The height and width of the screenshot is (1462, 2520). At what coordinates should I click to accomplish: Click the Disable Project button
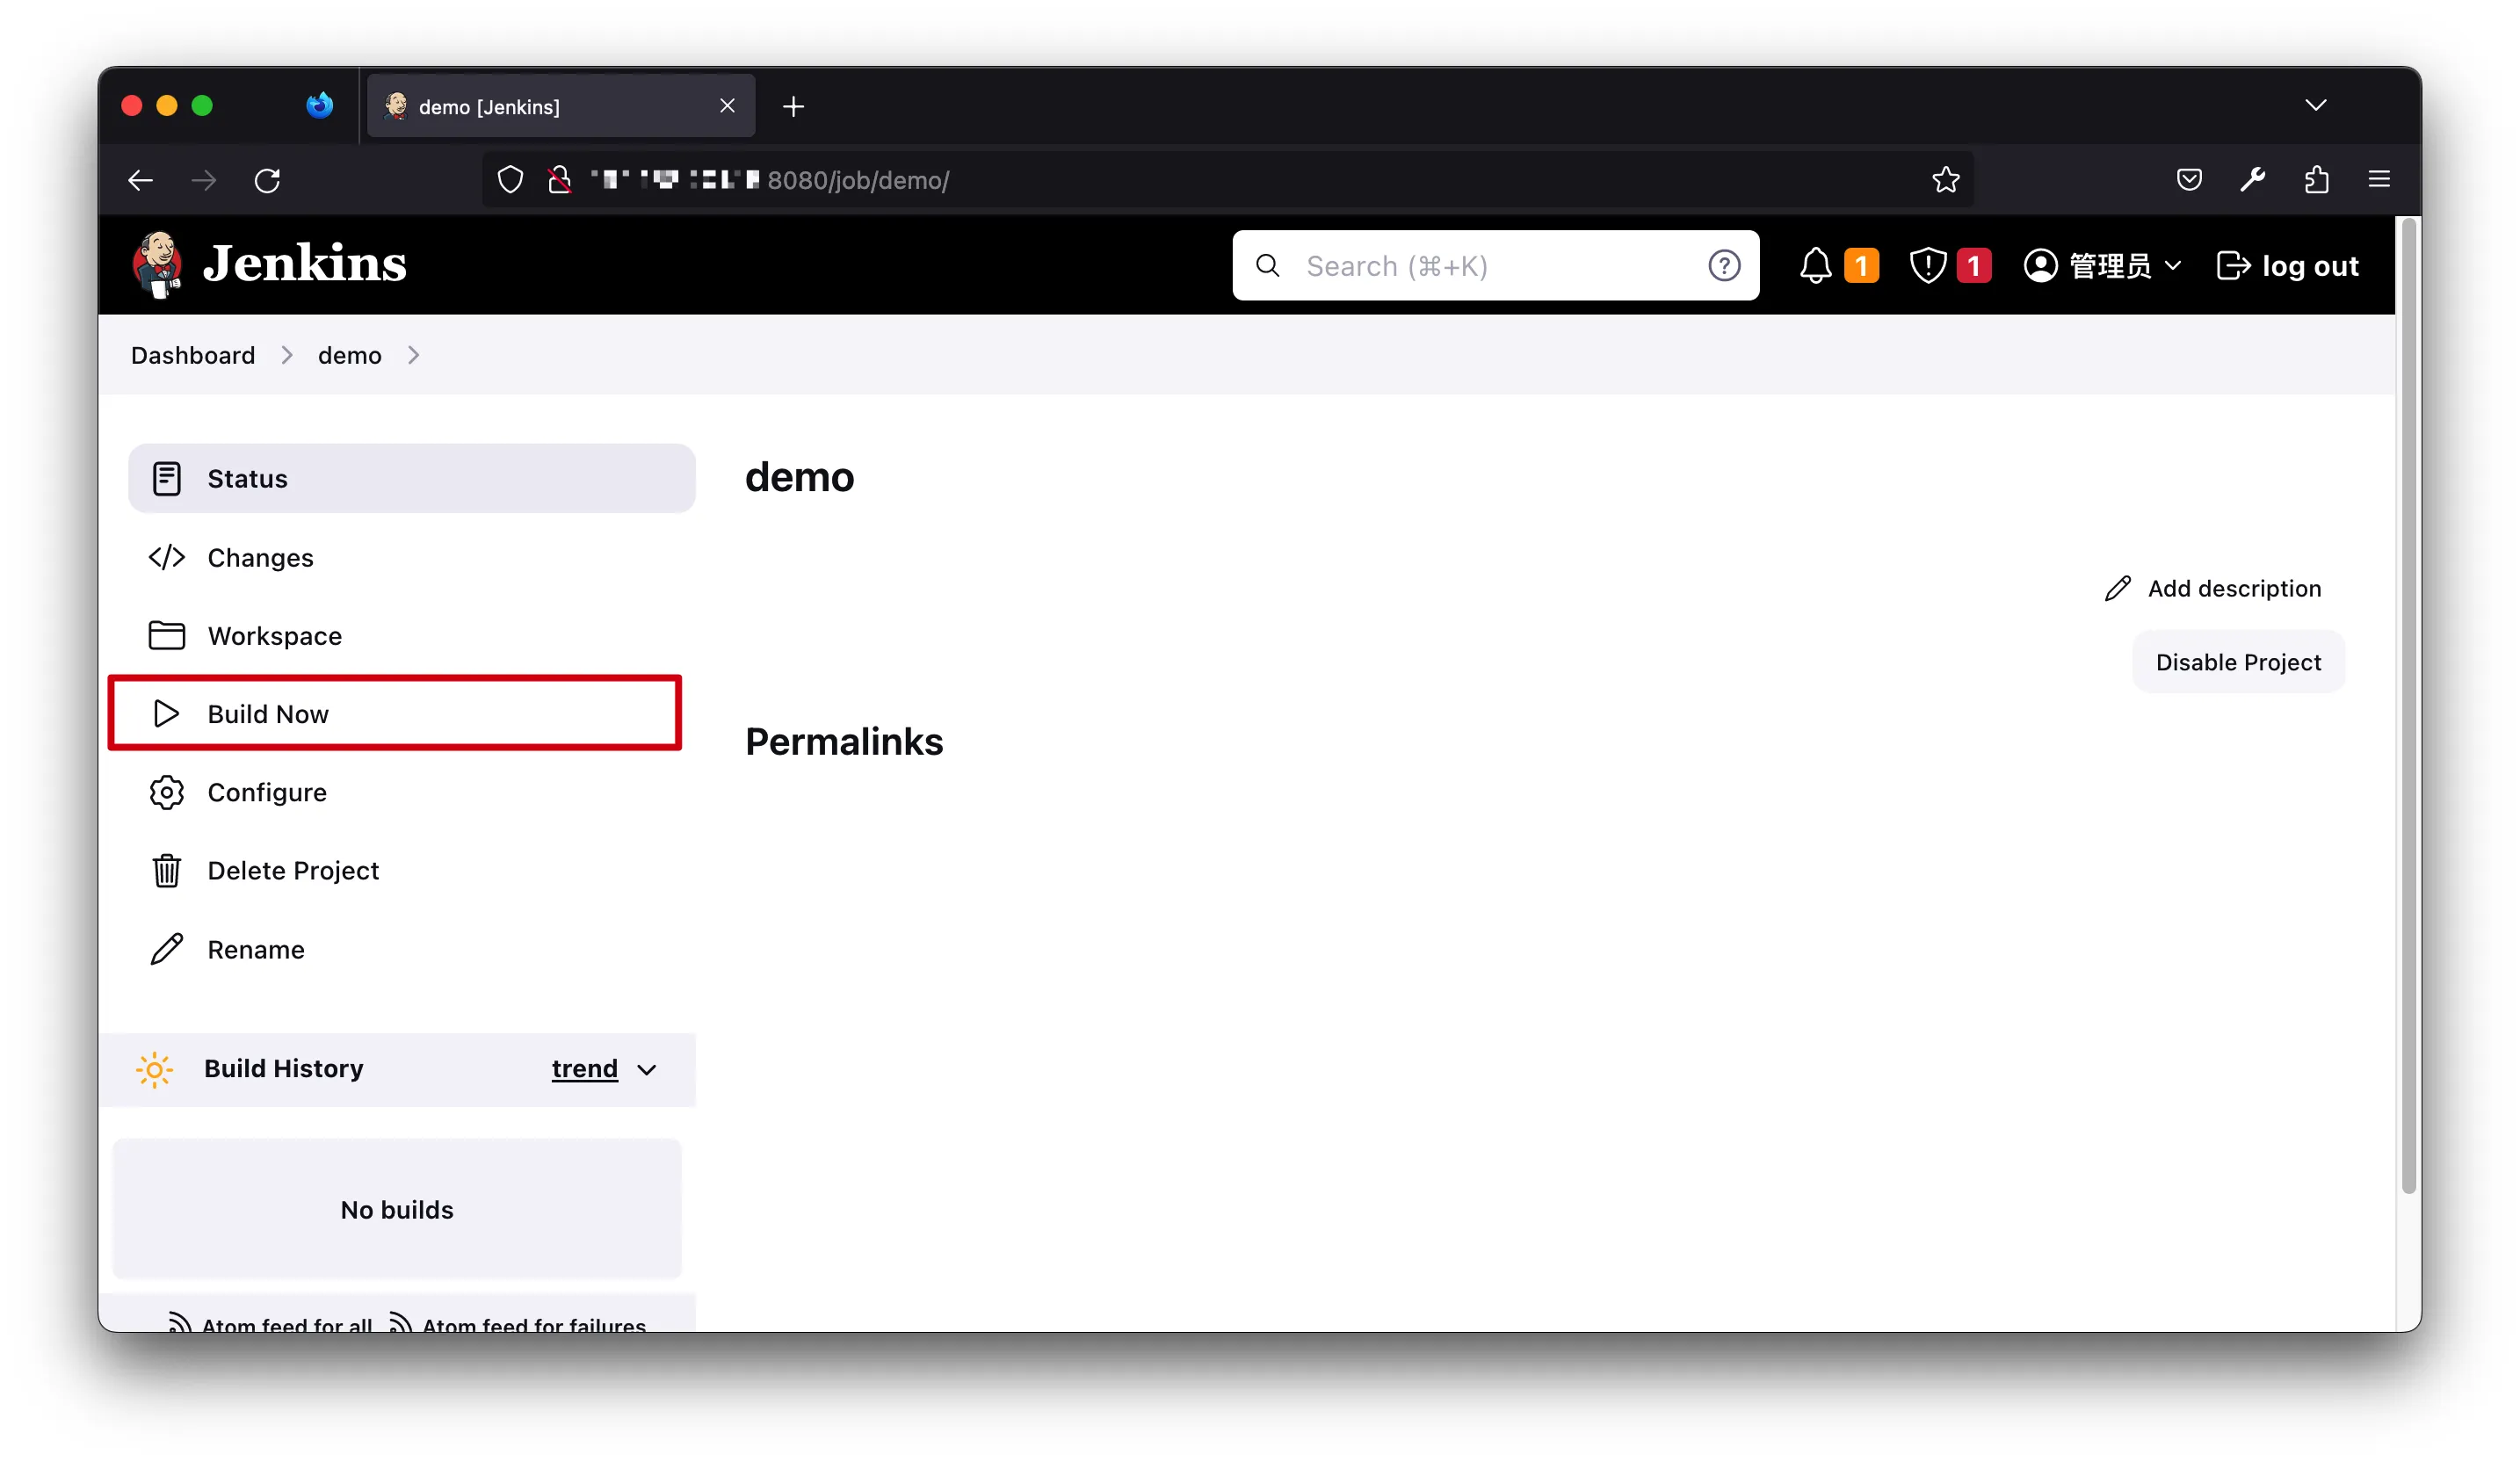pyautogui.click(x=2237, y=662)
